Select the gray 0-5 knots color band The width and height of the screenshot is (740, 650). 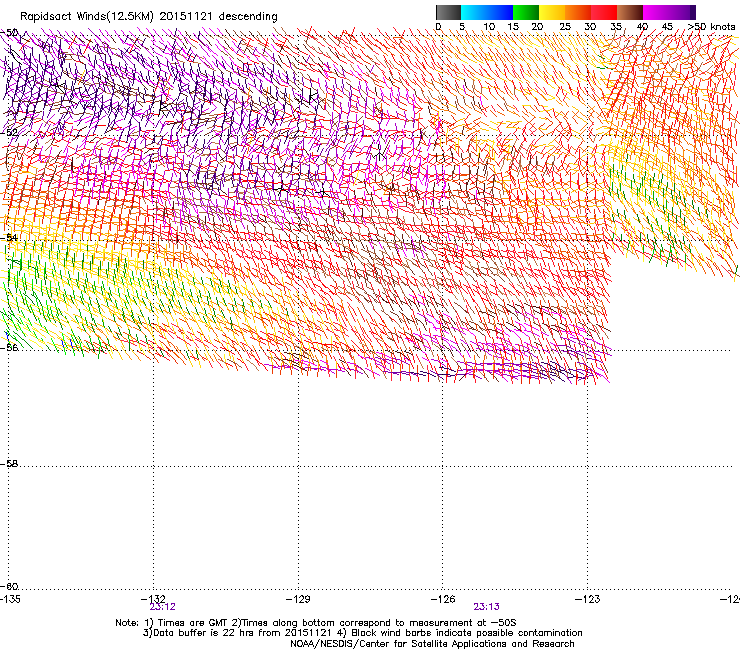click(x=448, y=12)
